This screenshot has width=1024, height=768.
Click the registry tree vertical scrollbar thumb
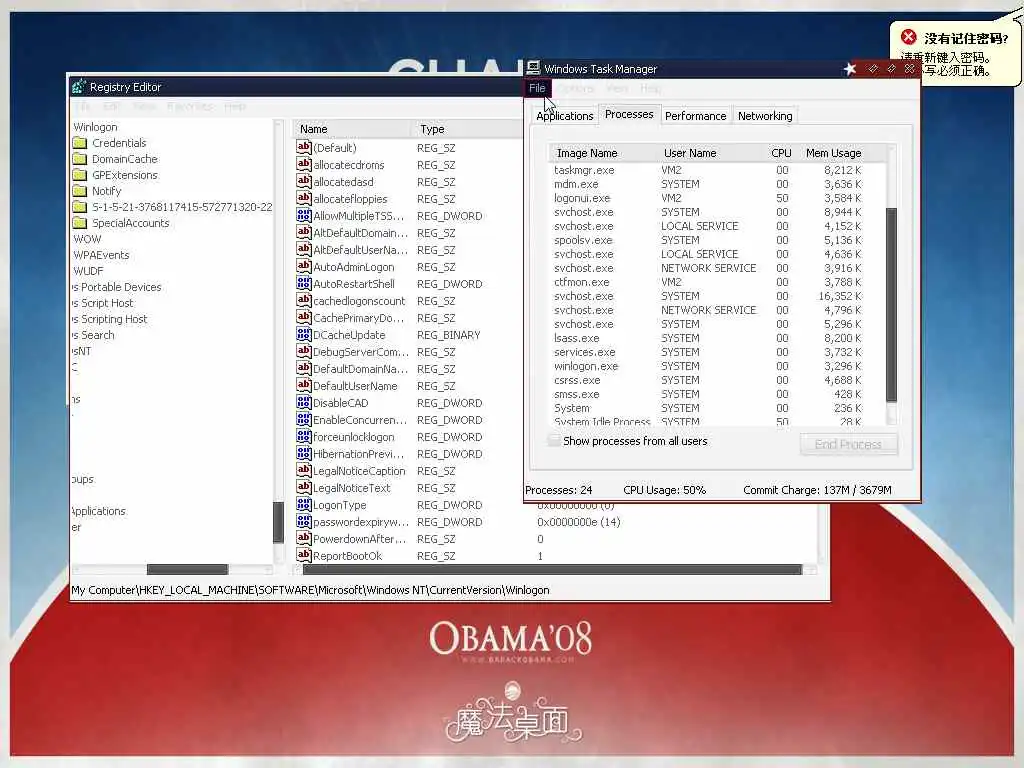point(278,522)
